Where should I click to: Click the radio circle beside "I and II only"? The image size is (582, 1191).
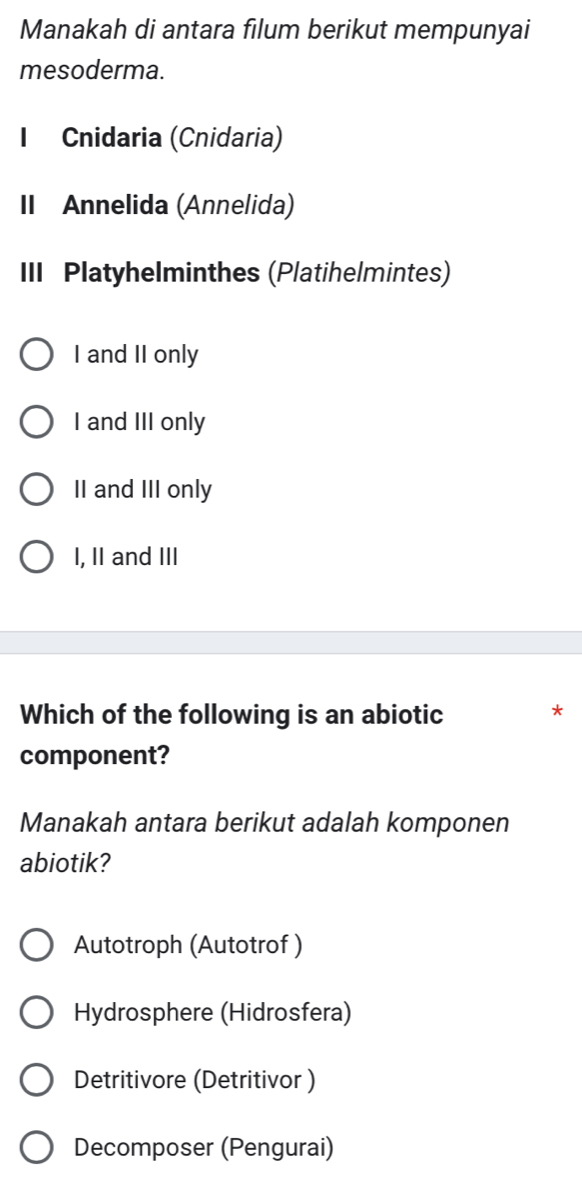[37, 354]
